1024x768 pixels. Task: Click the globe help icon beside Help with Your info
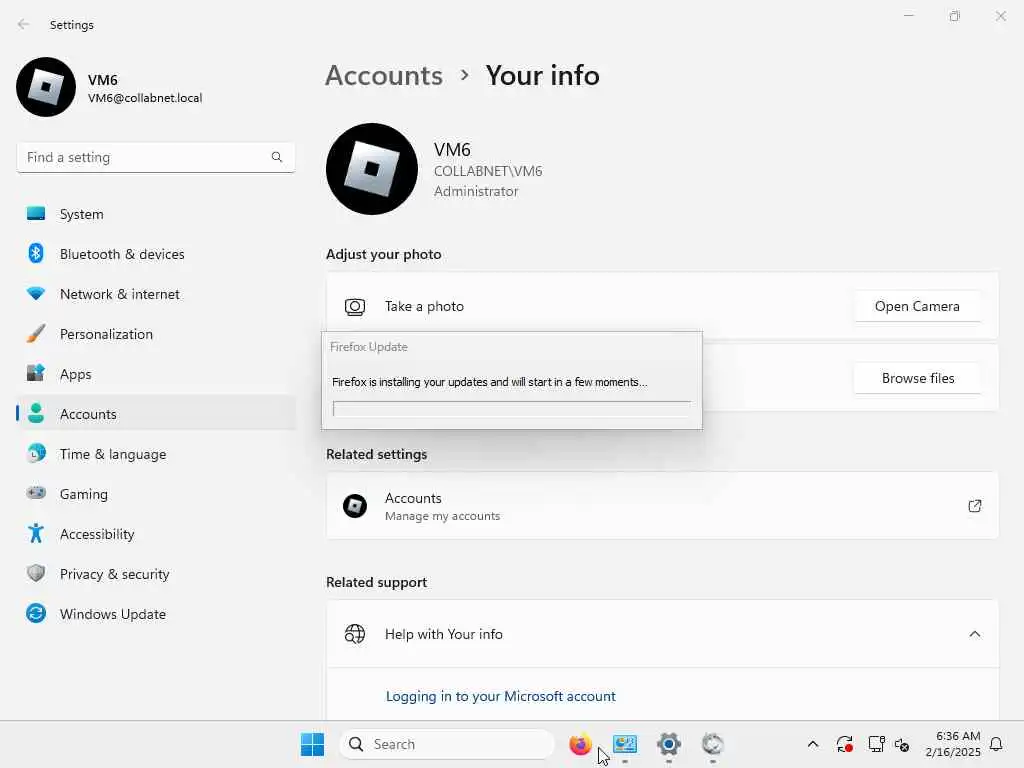pyautogui.click(x=355, y=634)
